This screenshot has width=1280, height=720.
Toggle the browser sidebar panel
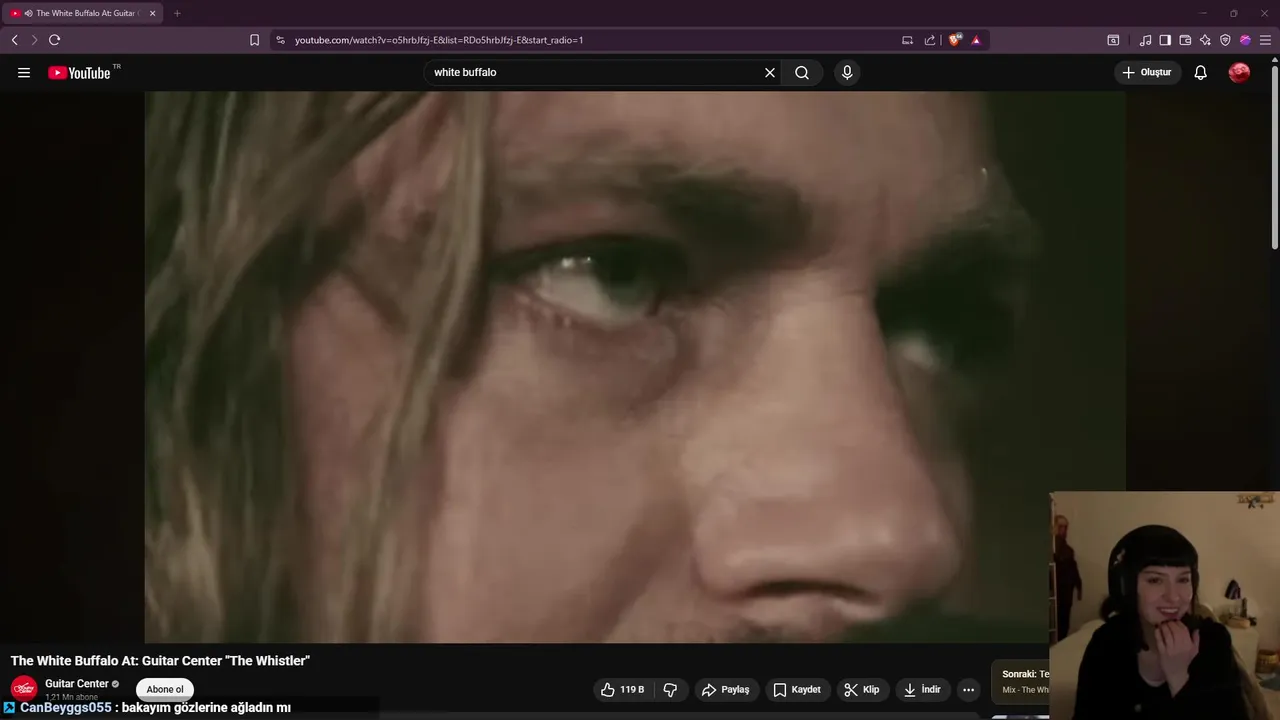[x=1165, y=40]
